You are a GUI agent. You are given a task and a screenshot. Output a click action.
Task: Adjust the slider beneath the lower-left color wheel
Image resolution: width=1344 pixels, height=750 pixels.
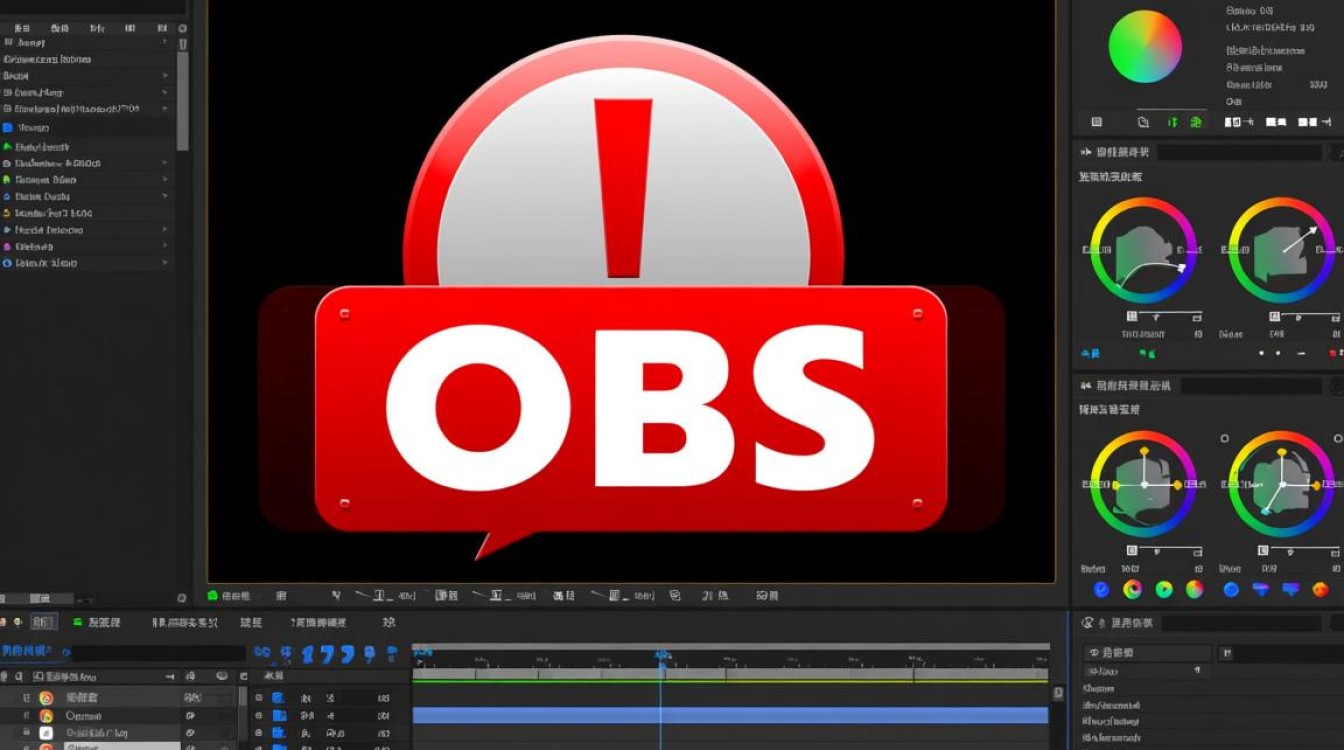coord(1164,551)
